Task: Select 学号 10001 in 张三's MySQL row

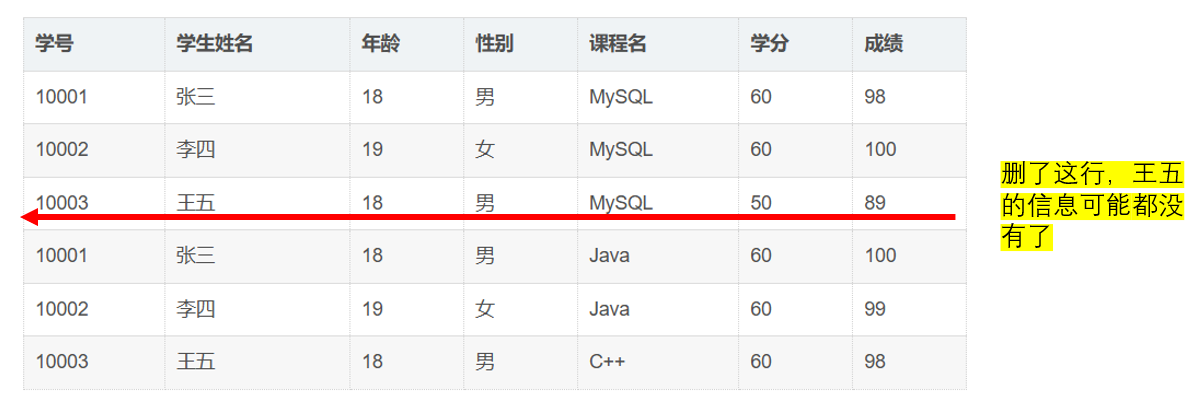Action: point(61,97)
